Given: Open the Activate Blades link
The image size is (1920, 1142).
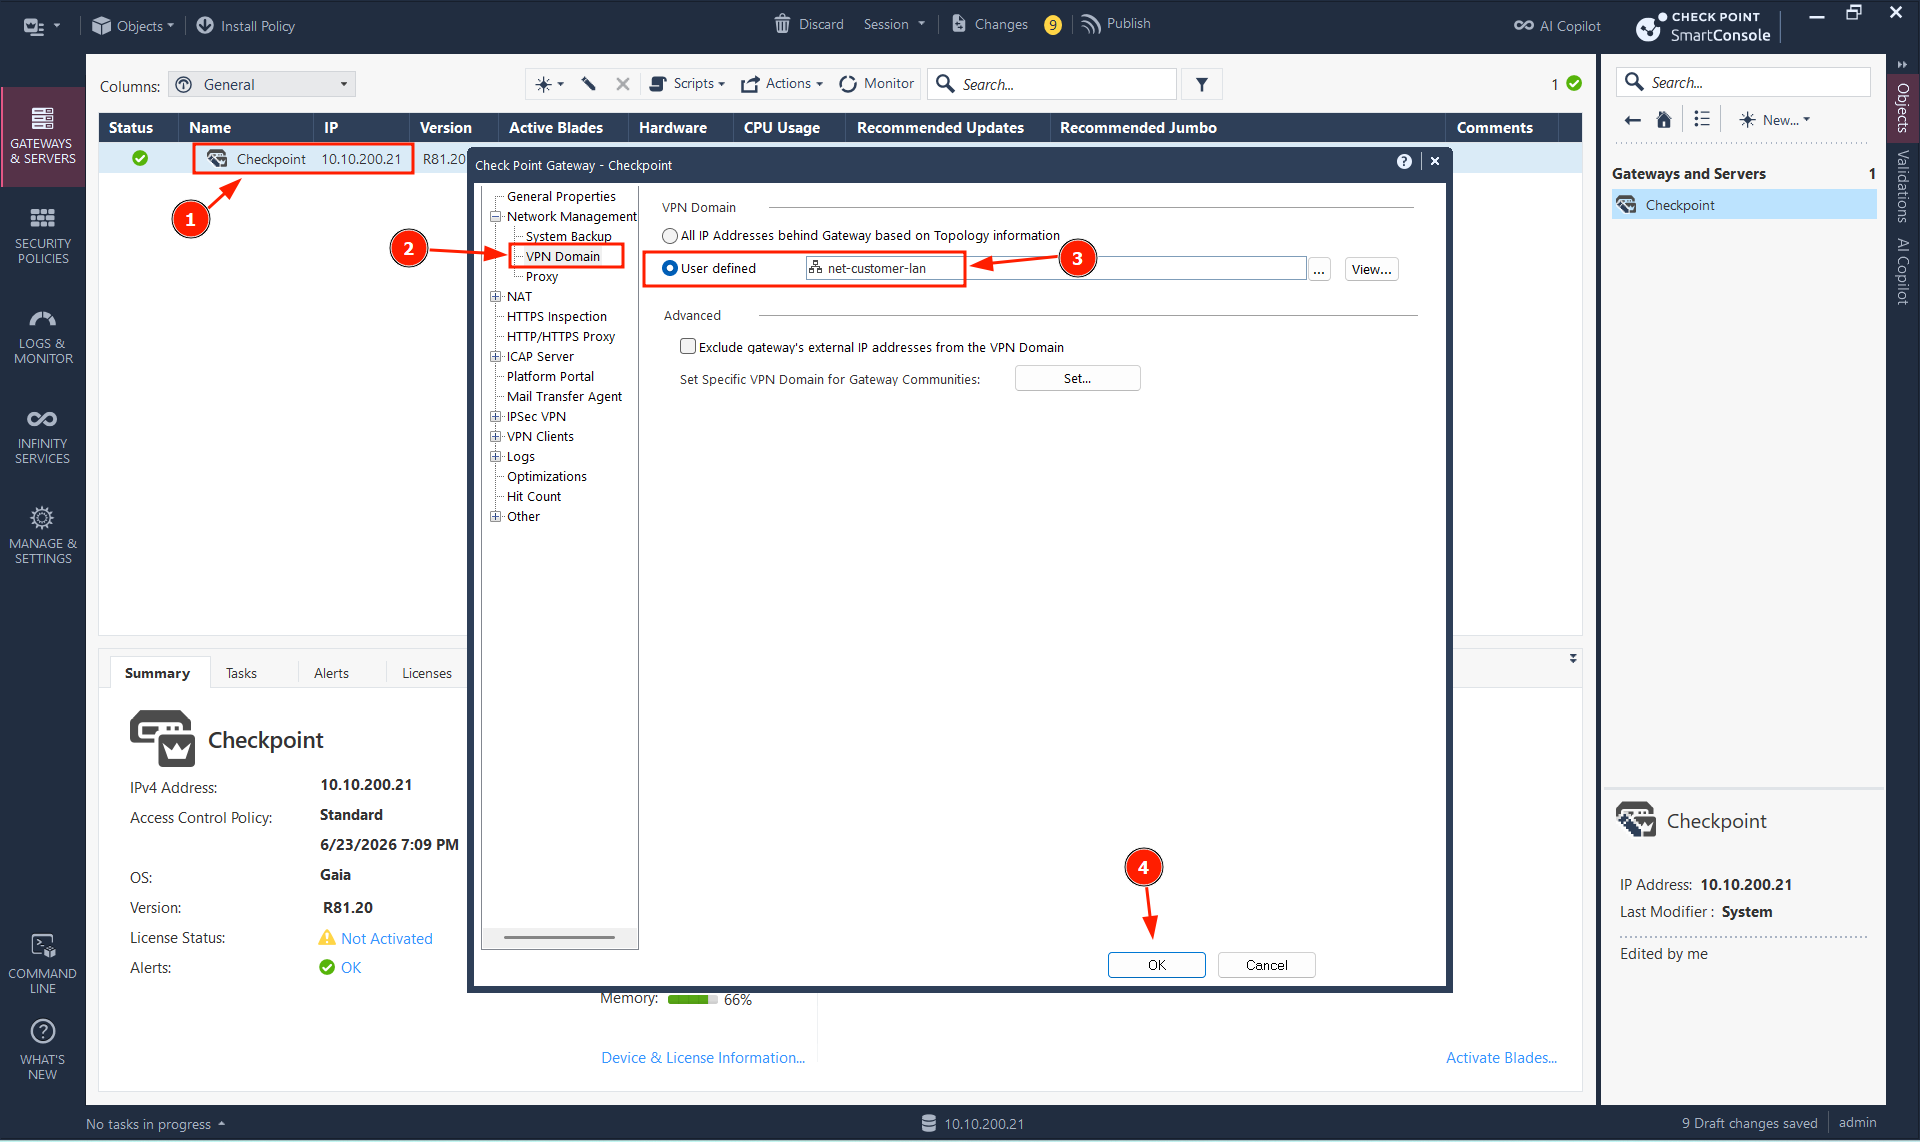Looking at the screenshot, I should click(x=1501, y=1058).
